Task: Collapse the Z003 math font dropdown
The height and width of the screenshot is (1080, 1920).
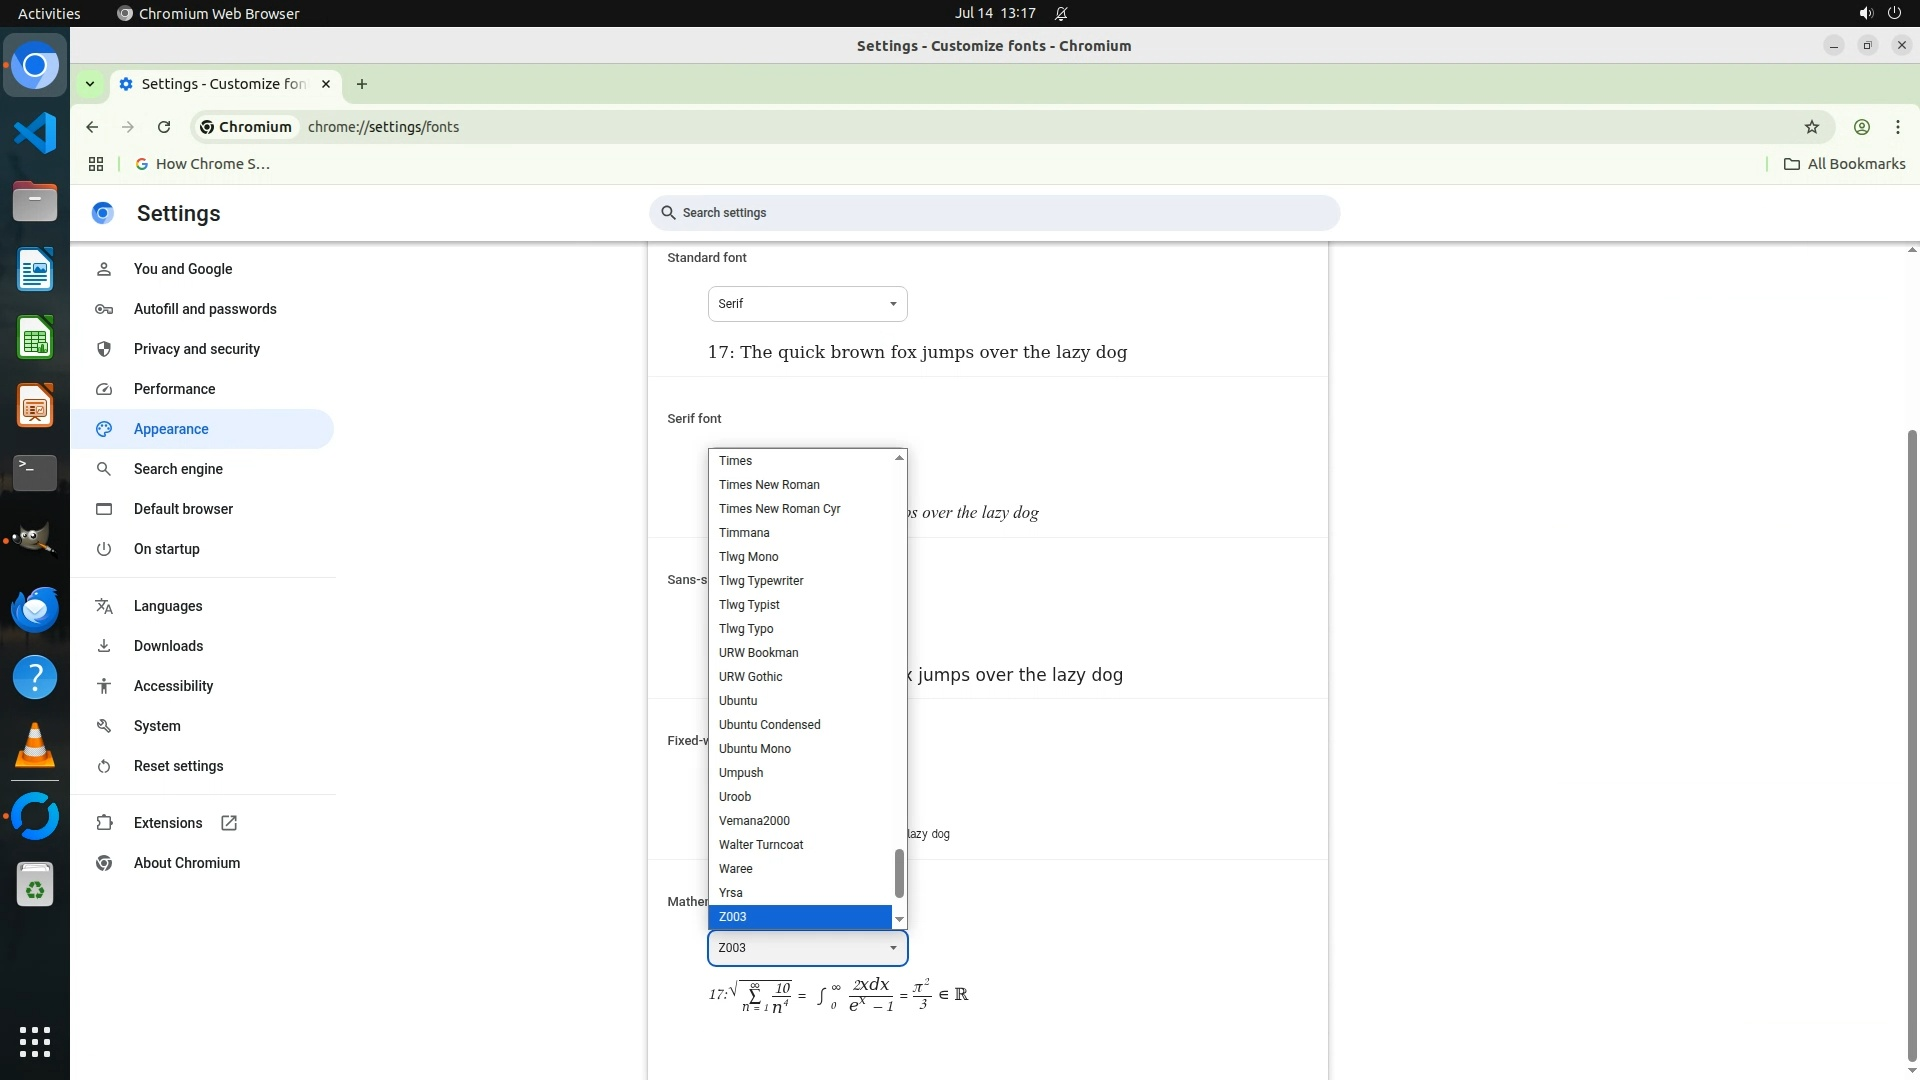Action: 807,948
